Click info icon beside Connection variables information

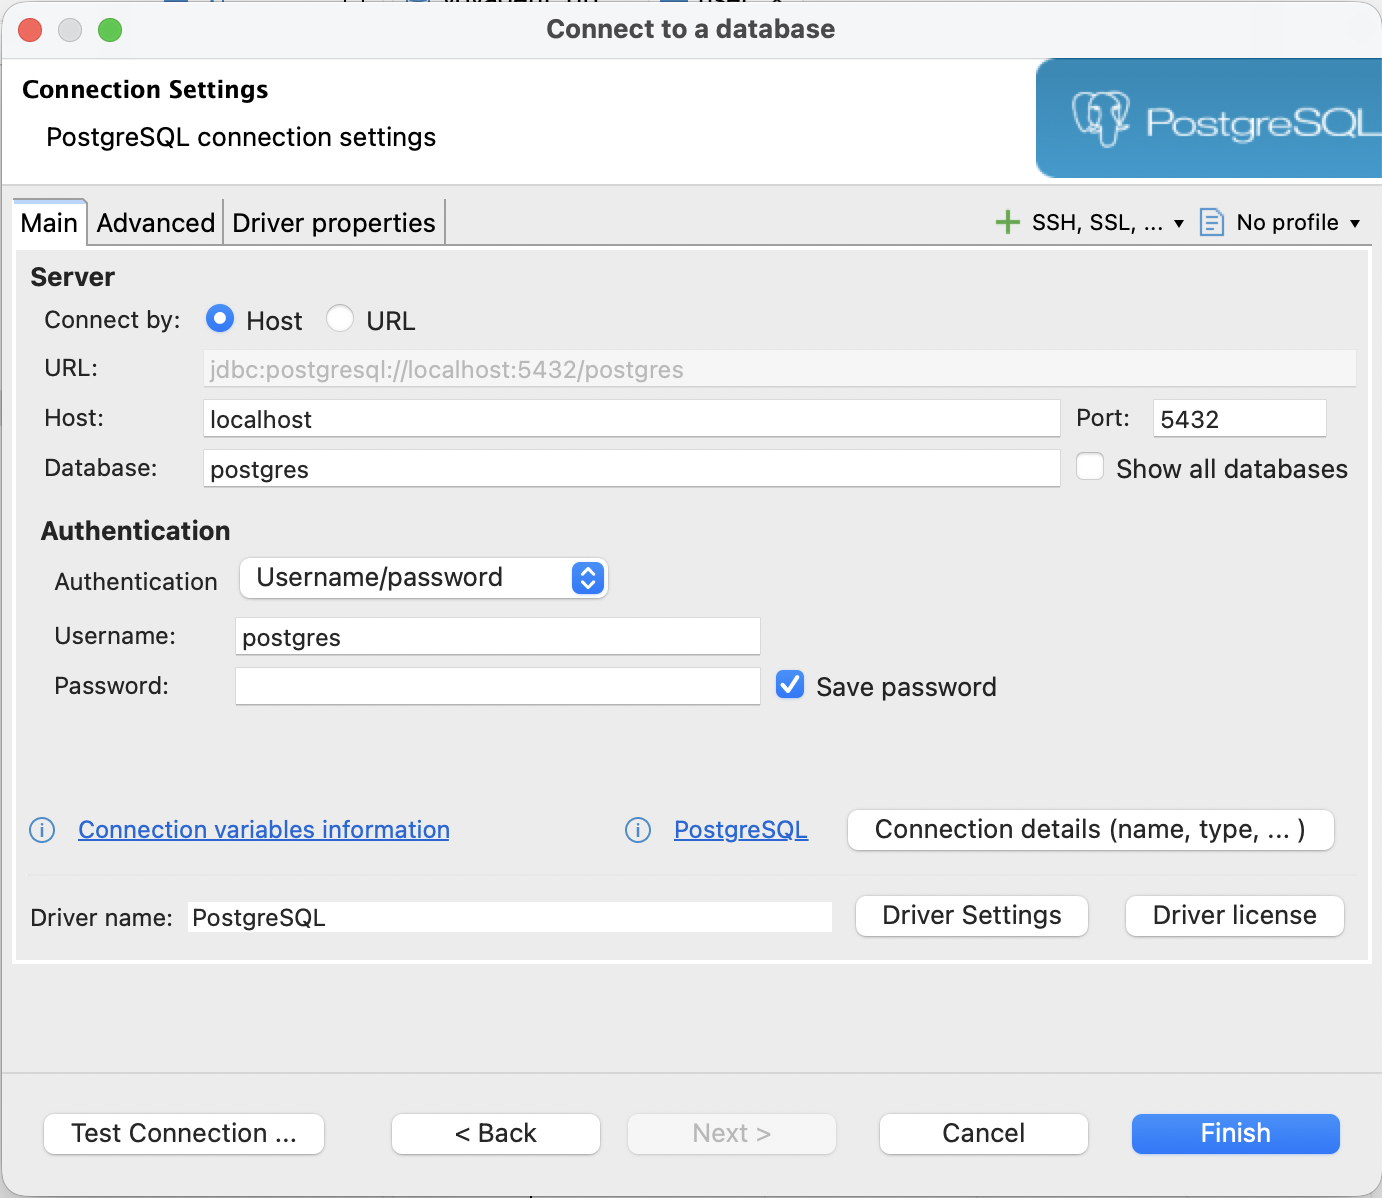pyautogui.click(x=42, y=830)
